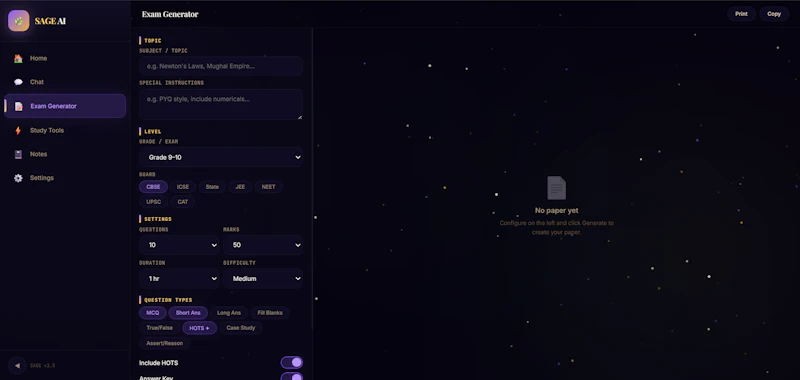Screen dimensions: 800x380
Task: Click the Home house icon
Action: tap(18, 59)
